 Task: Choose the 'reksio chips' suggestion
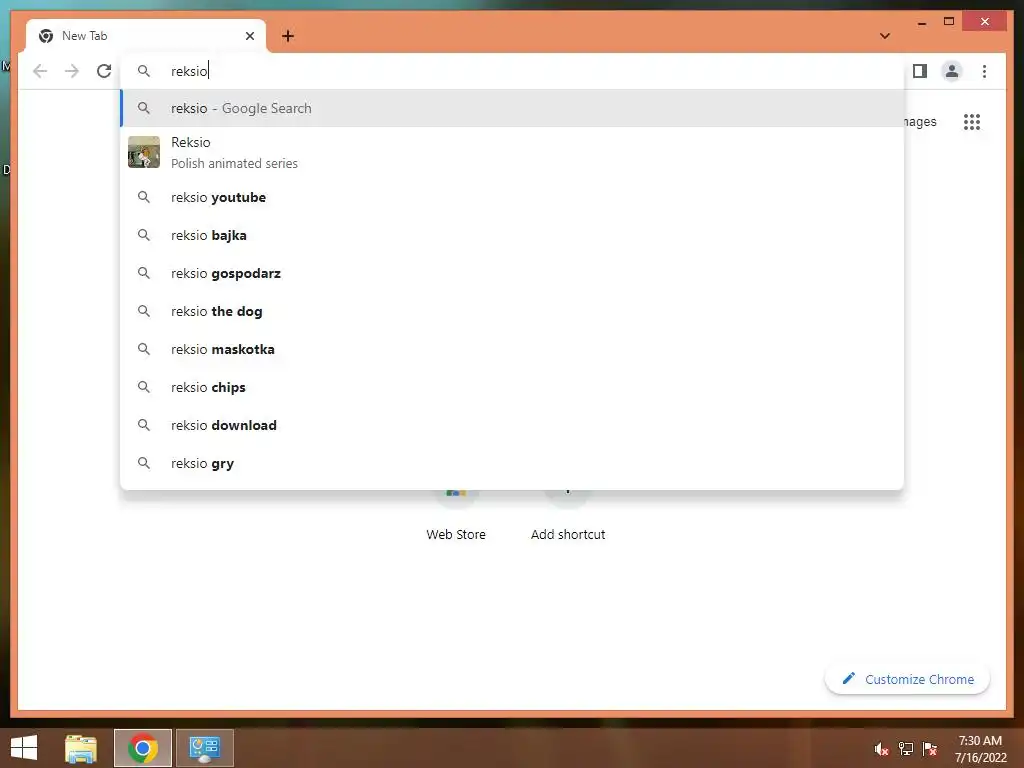pos(513,387)
